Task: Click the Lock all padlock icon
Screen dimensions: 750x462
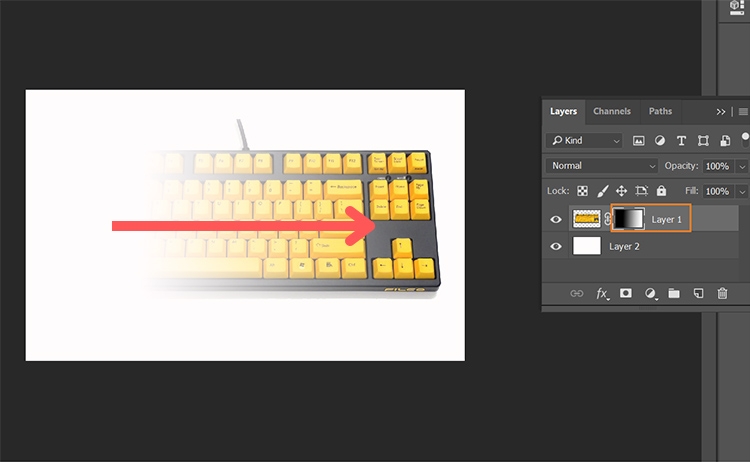Action: (x=660, y=190)
